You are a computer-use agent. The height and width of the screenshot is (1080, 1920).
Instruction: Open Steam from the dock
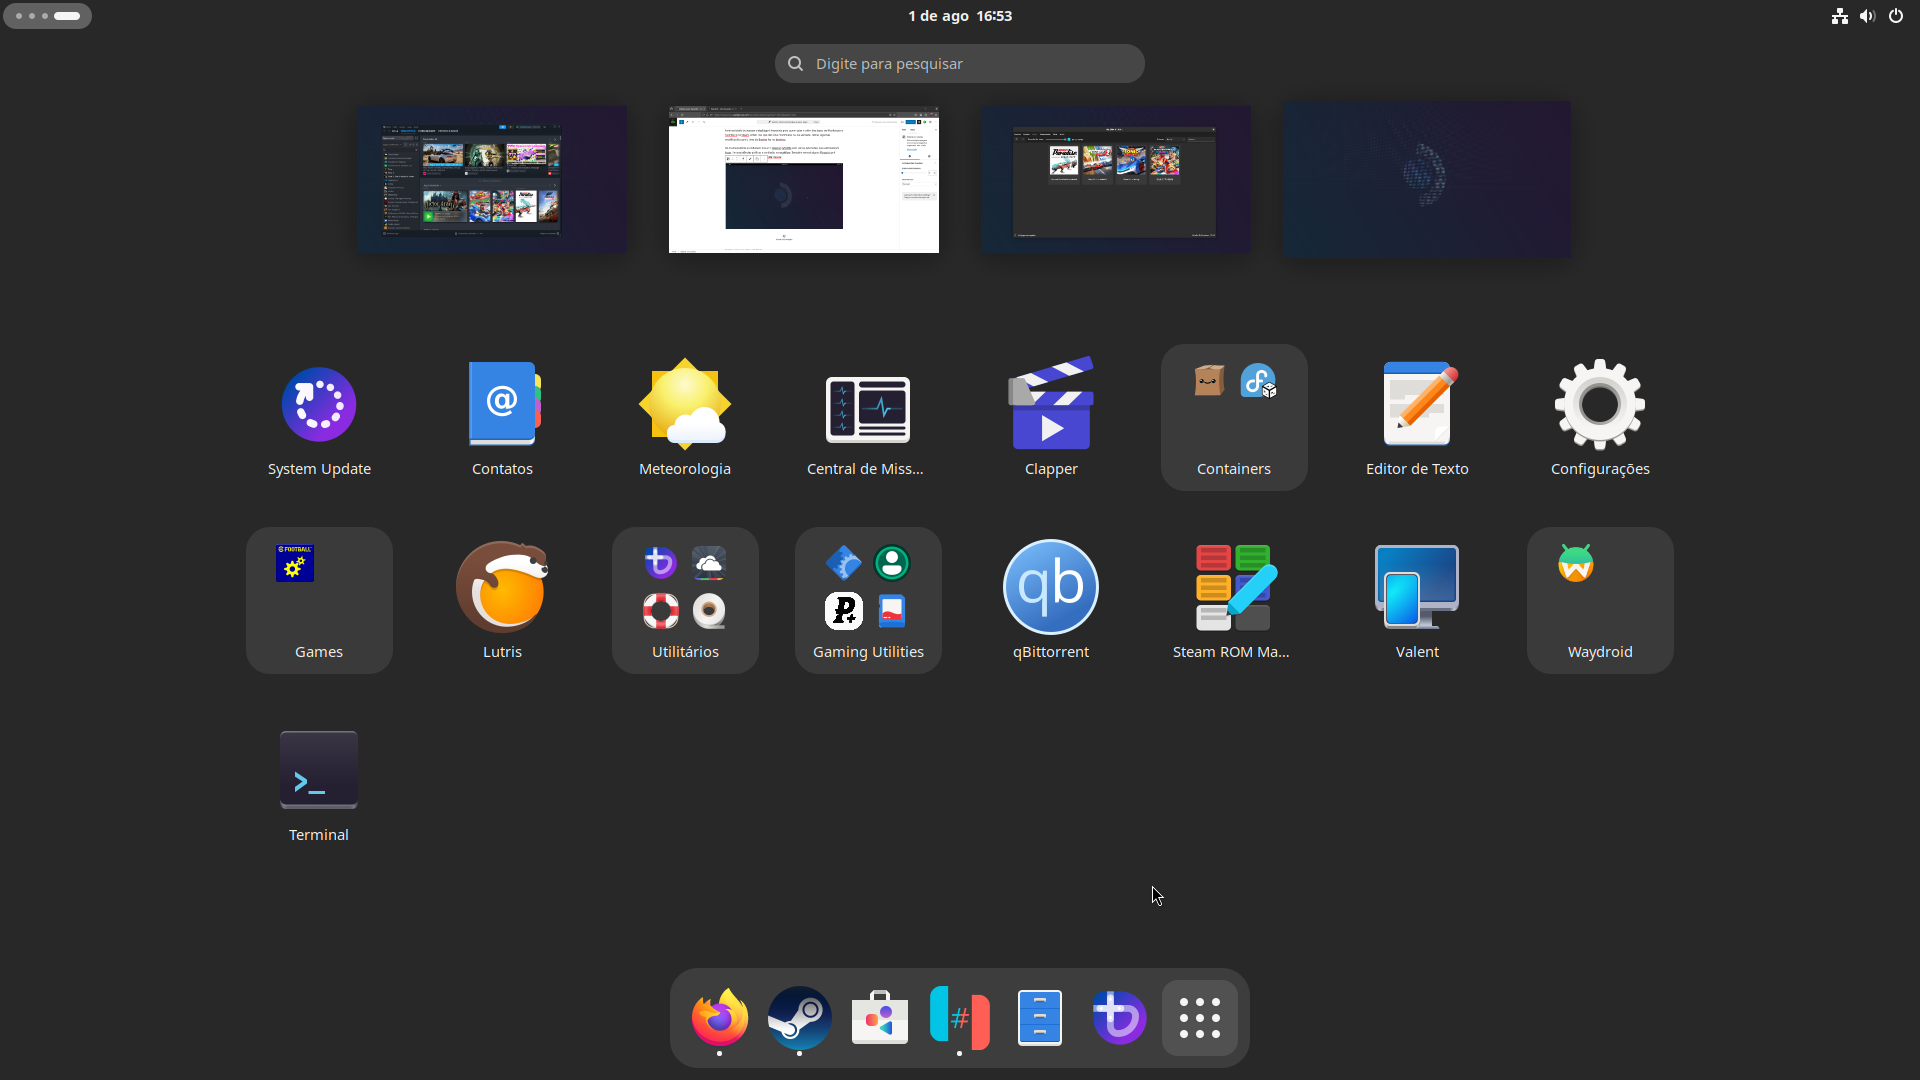[x=798, y=1018]
